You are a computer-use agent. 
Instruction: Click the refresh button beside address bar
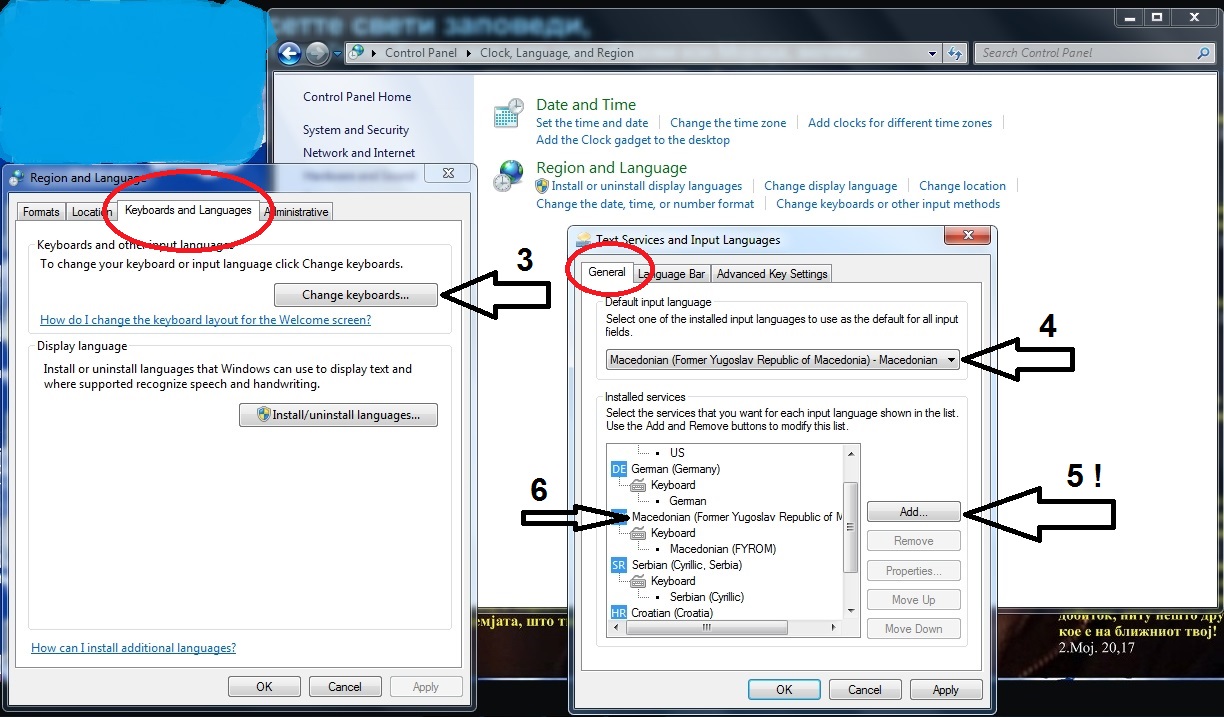(955, 54)
